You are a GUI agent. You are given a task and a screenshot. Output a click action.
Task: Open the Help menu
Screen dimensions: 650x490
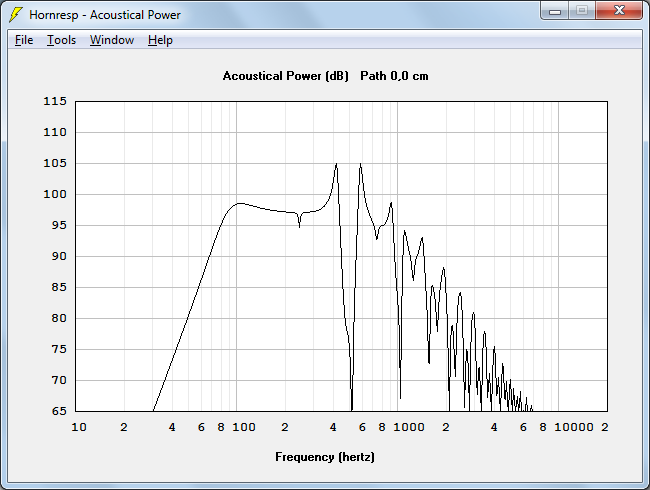(x=160, y=40)
